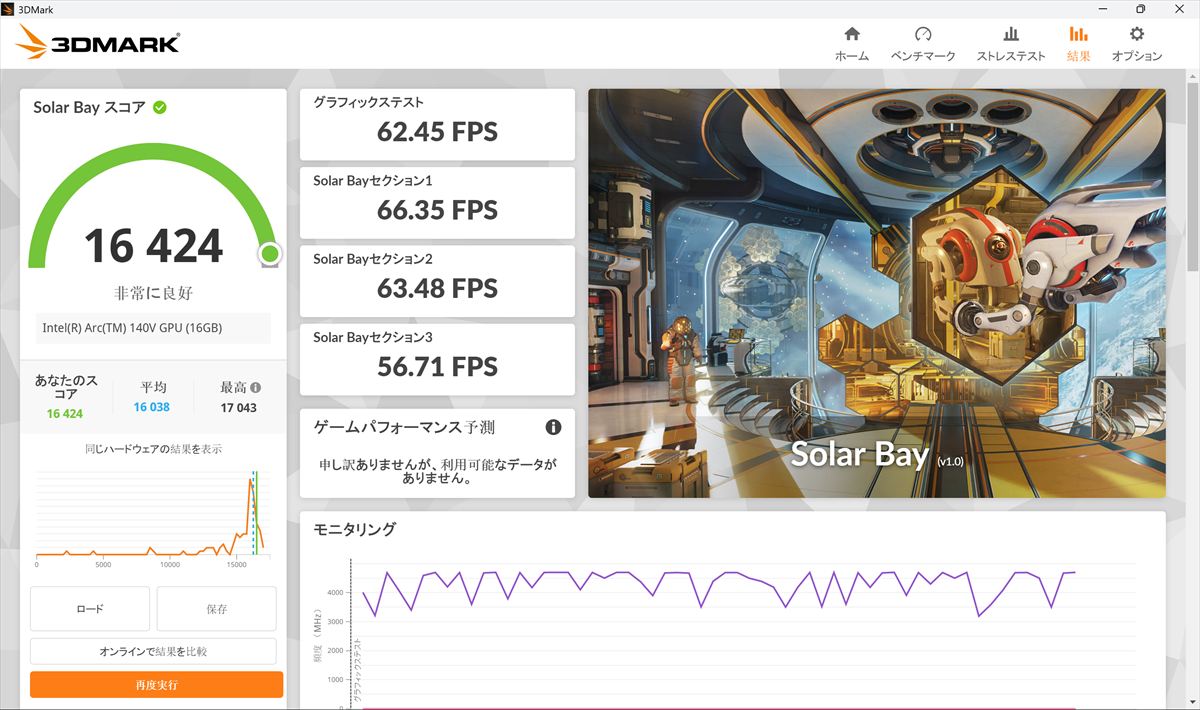Click the 16 424 main score

[x=153, y=246]
